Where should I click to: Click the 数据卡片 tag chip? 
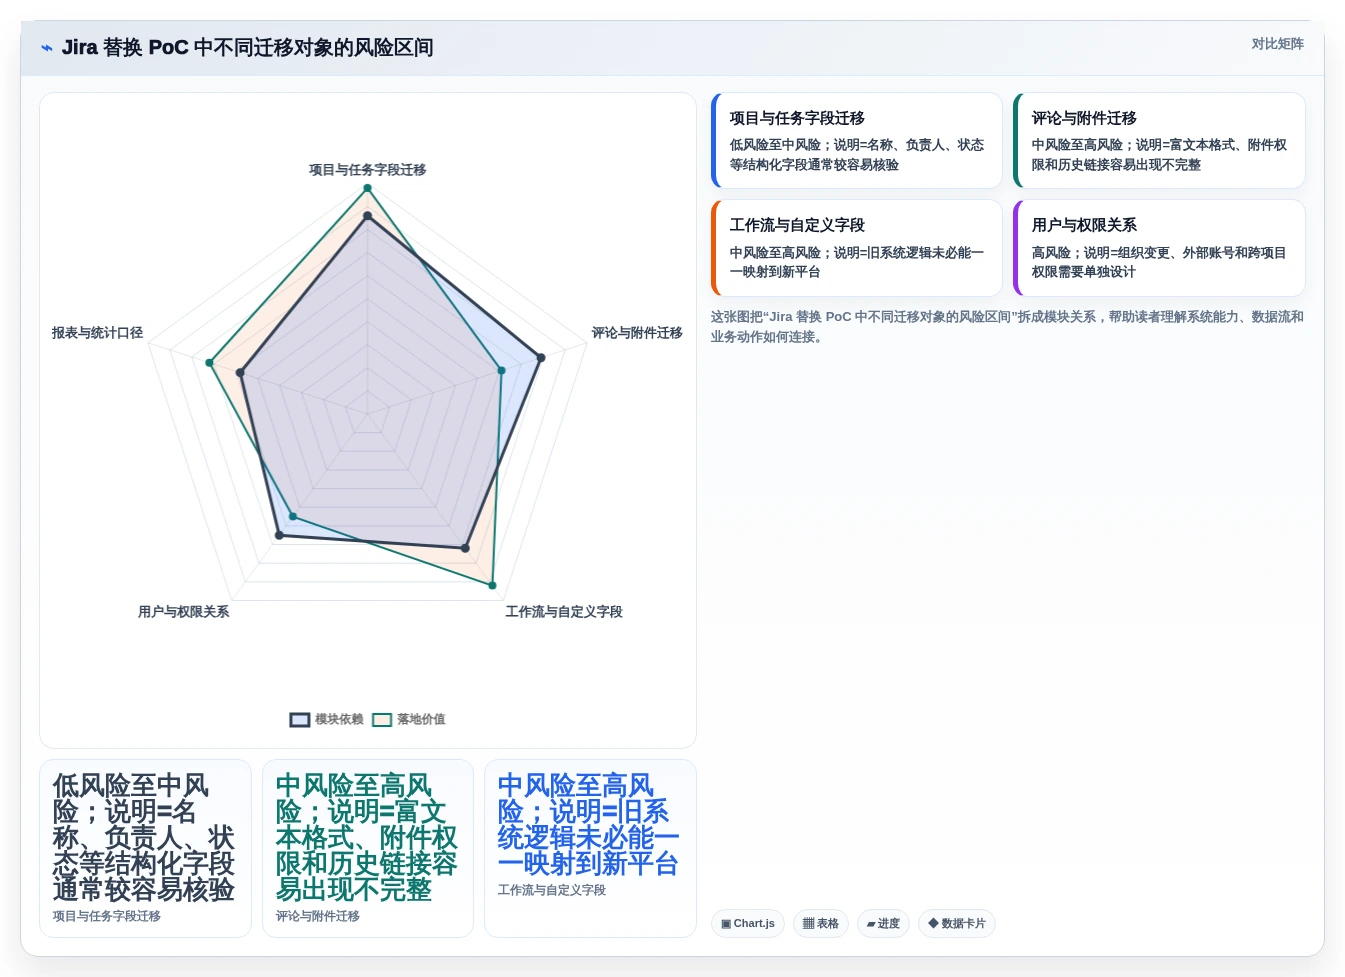(x=957, y=924)
